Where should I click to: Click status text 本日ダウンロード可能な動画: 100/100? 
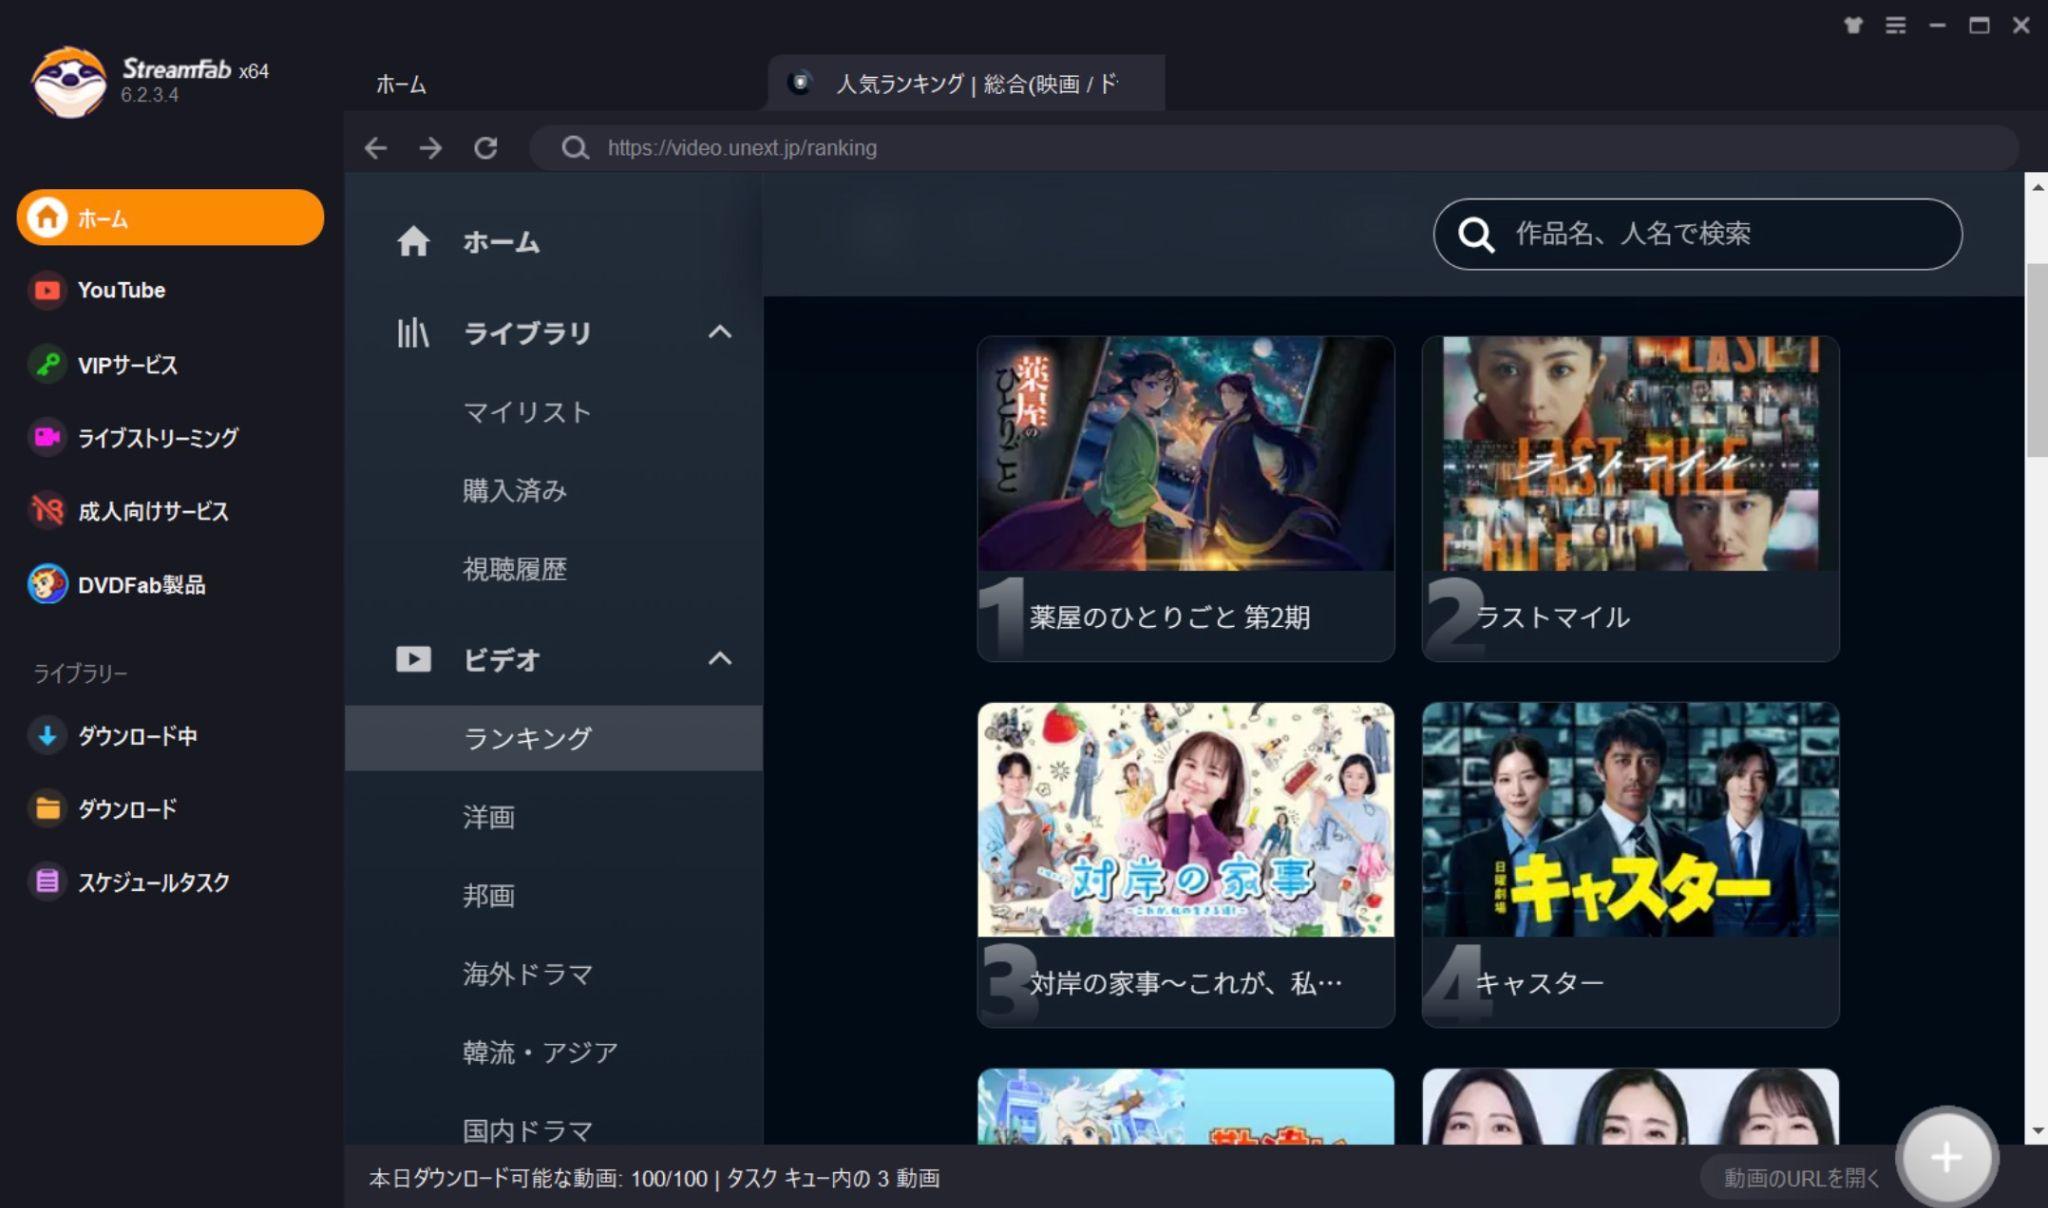tap(538, 1178)
